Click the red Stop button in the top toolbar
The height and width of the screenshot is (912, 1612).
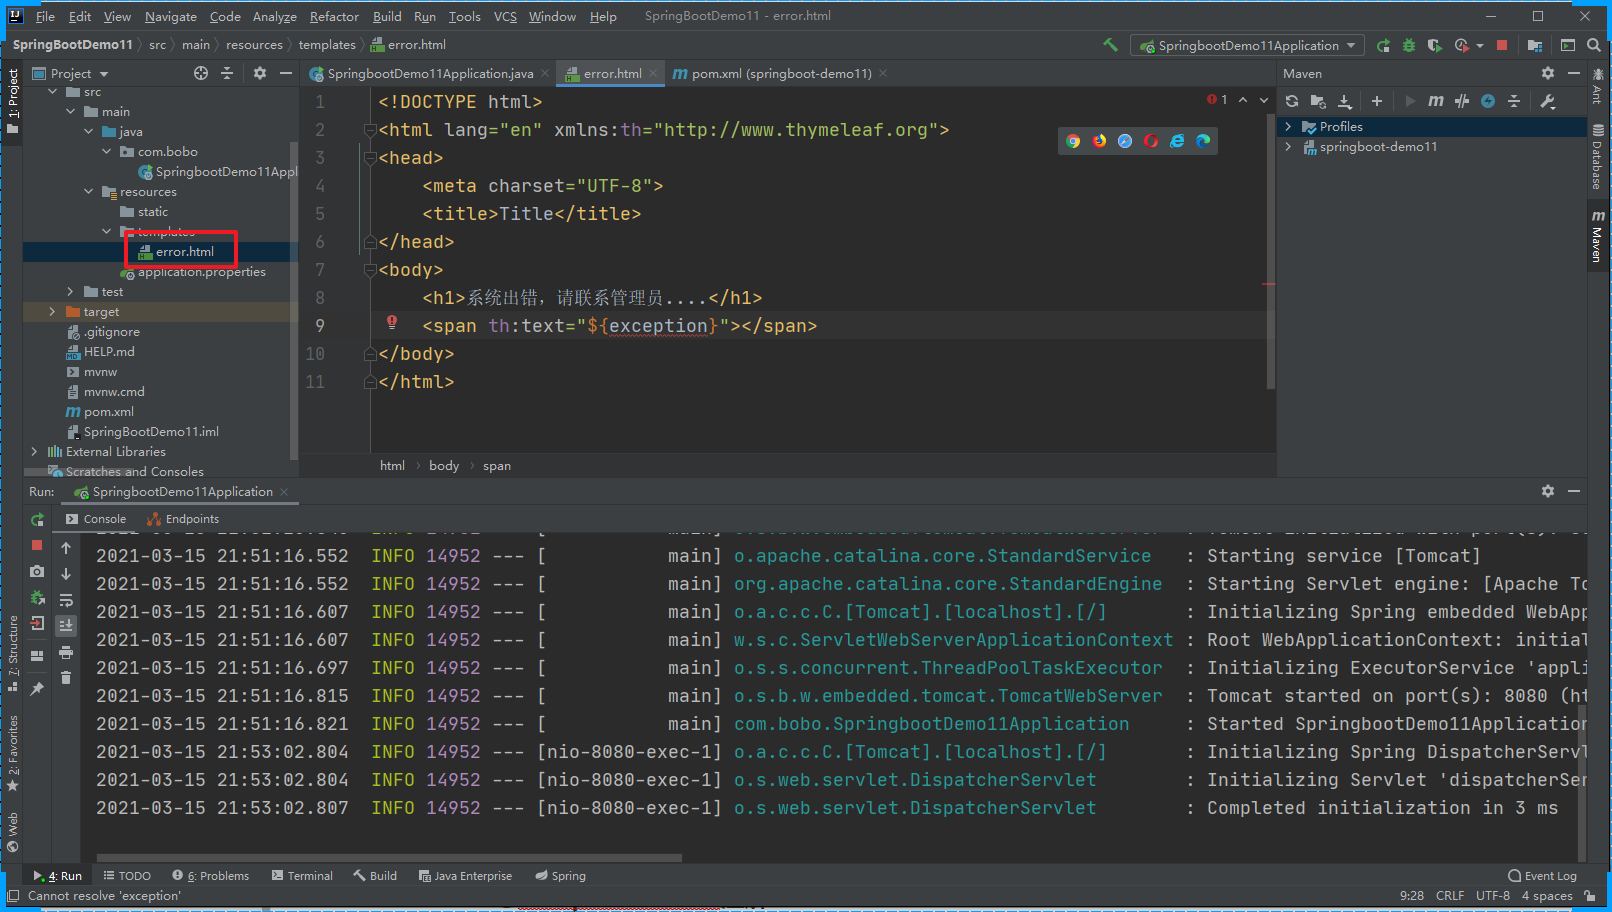coord(1502,45)
